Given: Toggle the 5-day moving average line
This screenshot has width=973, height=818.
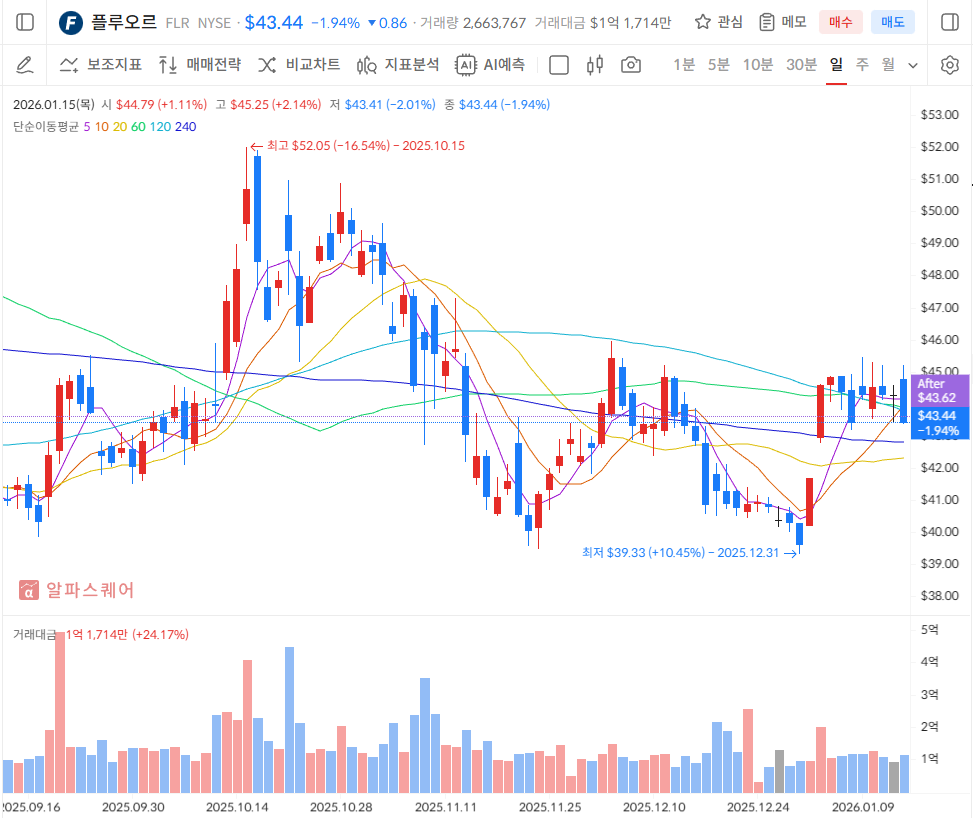Looking at the screenshot, I should (88, 126).
